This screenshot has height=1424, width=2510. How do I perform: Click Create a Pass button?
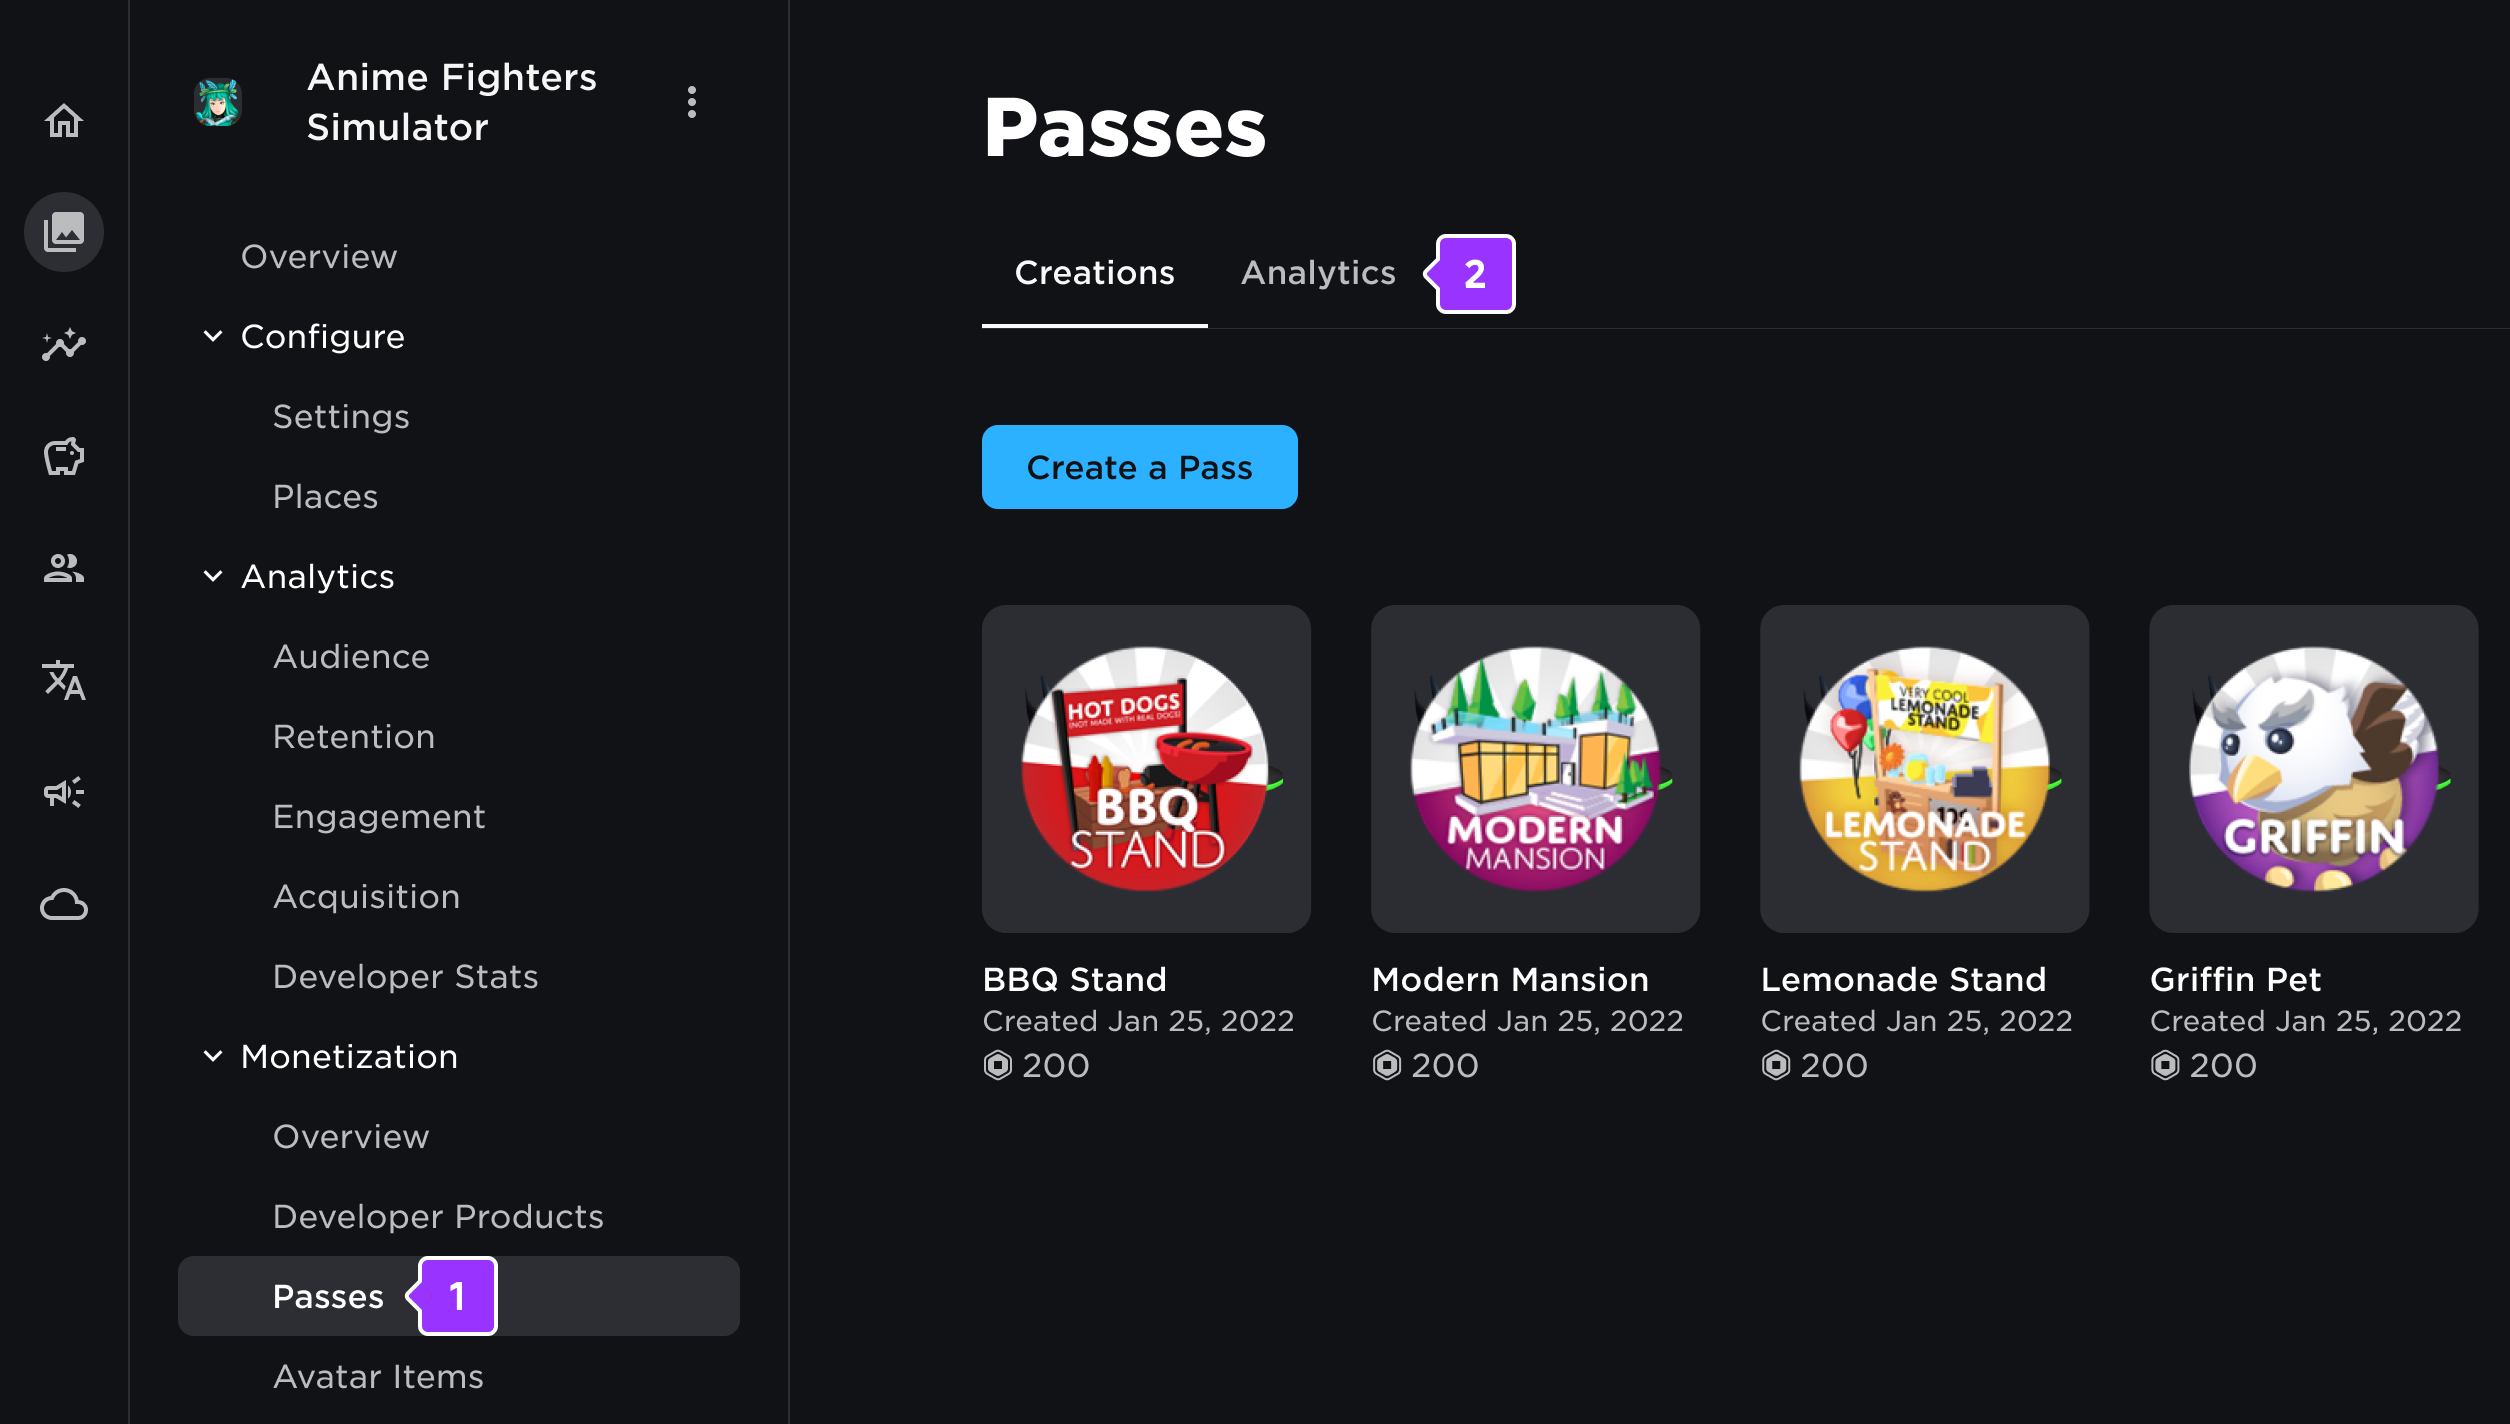coord(1139,467)
